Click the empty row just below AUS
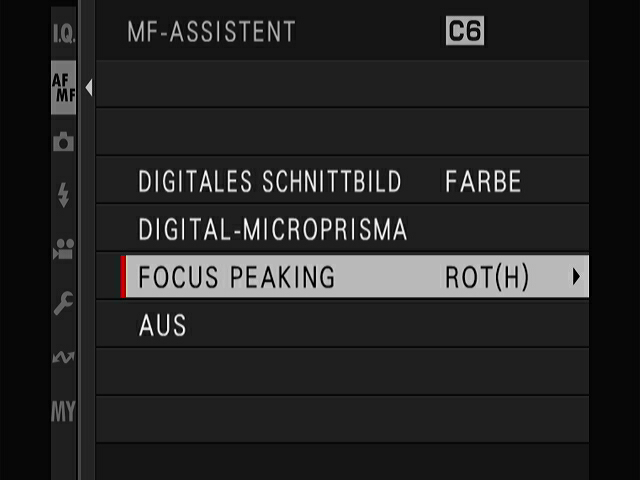This screenshot has height=480, width=640. pyautogui.click(x=340, y=372)
